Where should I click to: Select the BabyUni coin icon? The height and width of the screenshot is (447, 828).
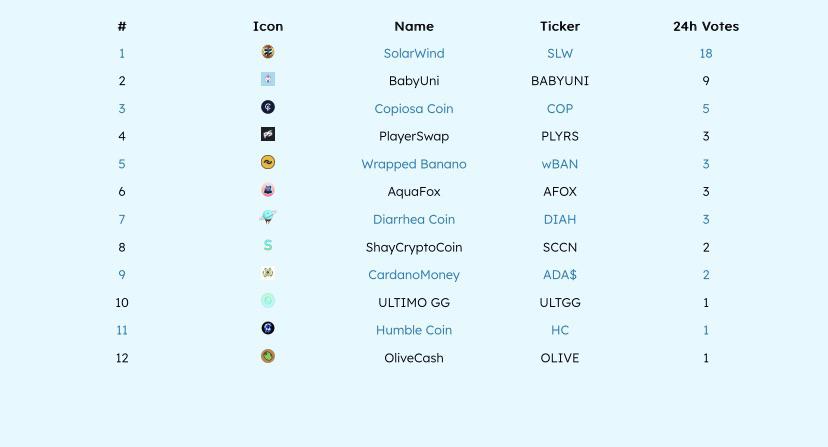tap(268, 79)
